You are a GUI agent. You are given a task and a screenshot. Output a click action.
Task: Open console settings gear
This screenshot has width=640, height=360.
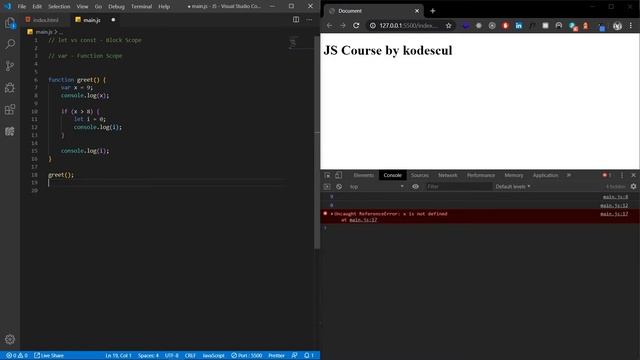[x=633, y=187]
